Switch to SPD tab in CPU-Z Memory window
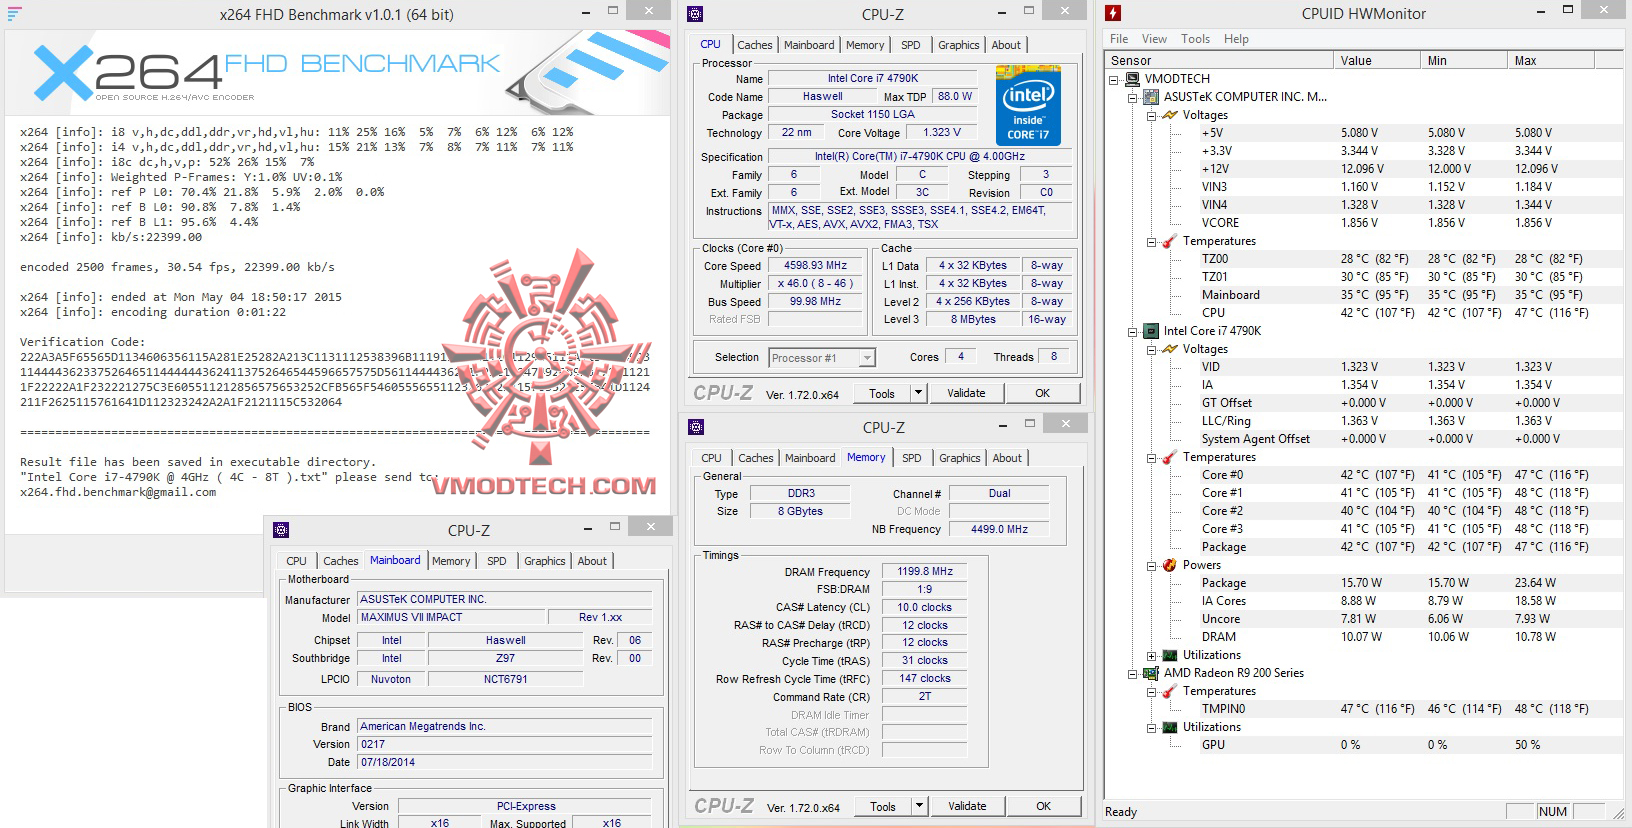1632x828 pixels. tap(911, 458)
